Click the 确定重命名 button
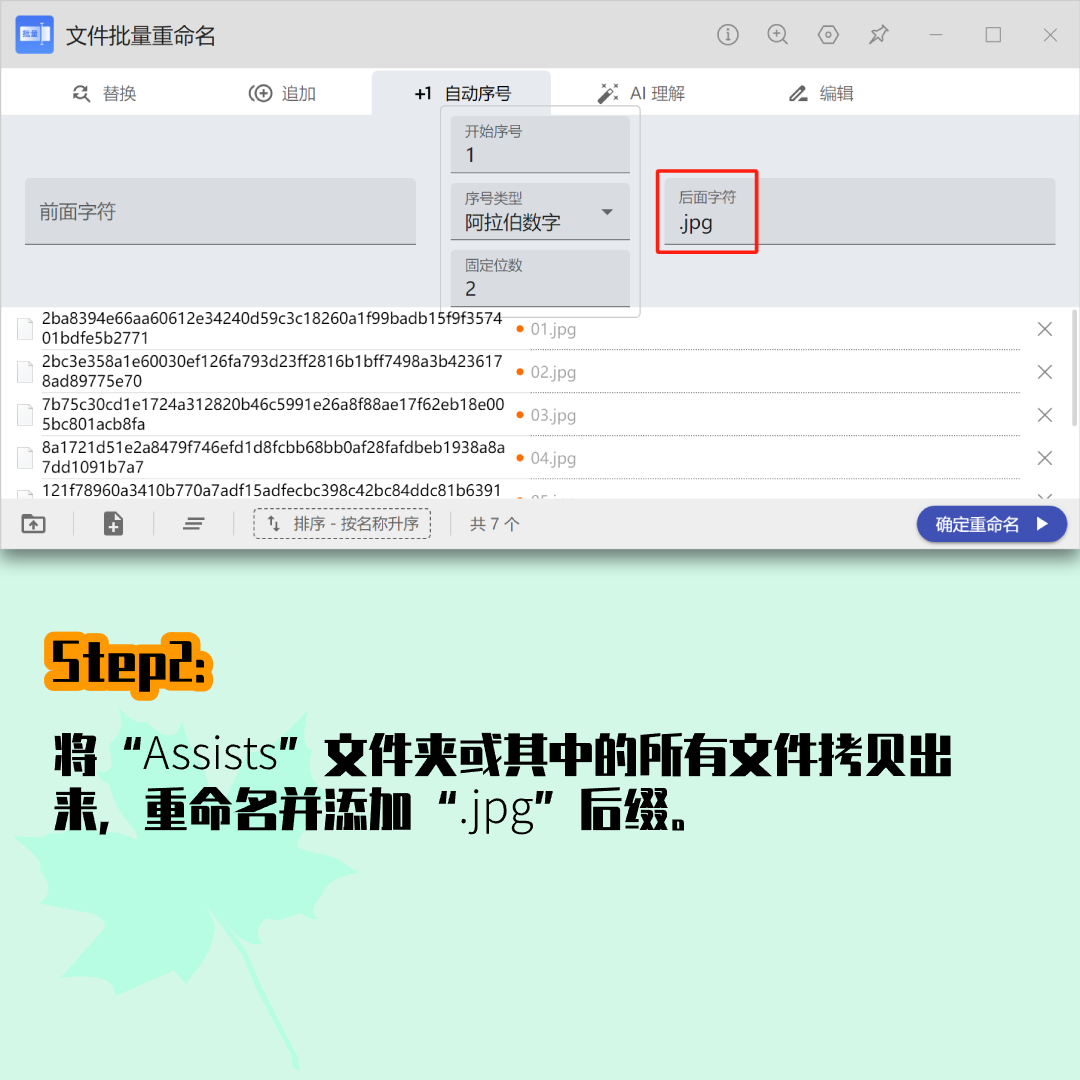This screenshot has width=1080, height=1080. click(991, 524)
